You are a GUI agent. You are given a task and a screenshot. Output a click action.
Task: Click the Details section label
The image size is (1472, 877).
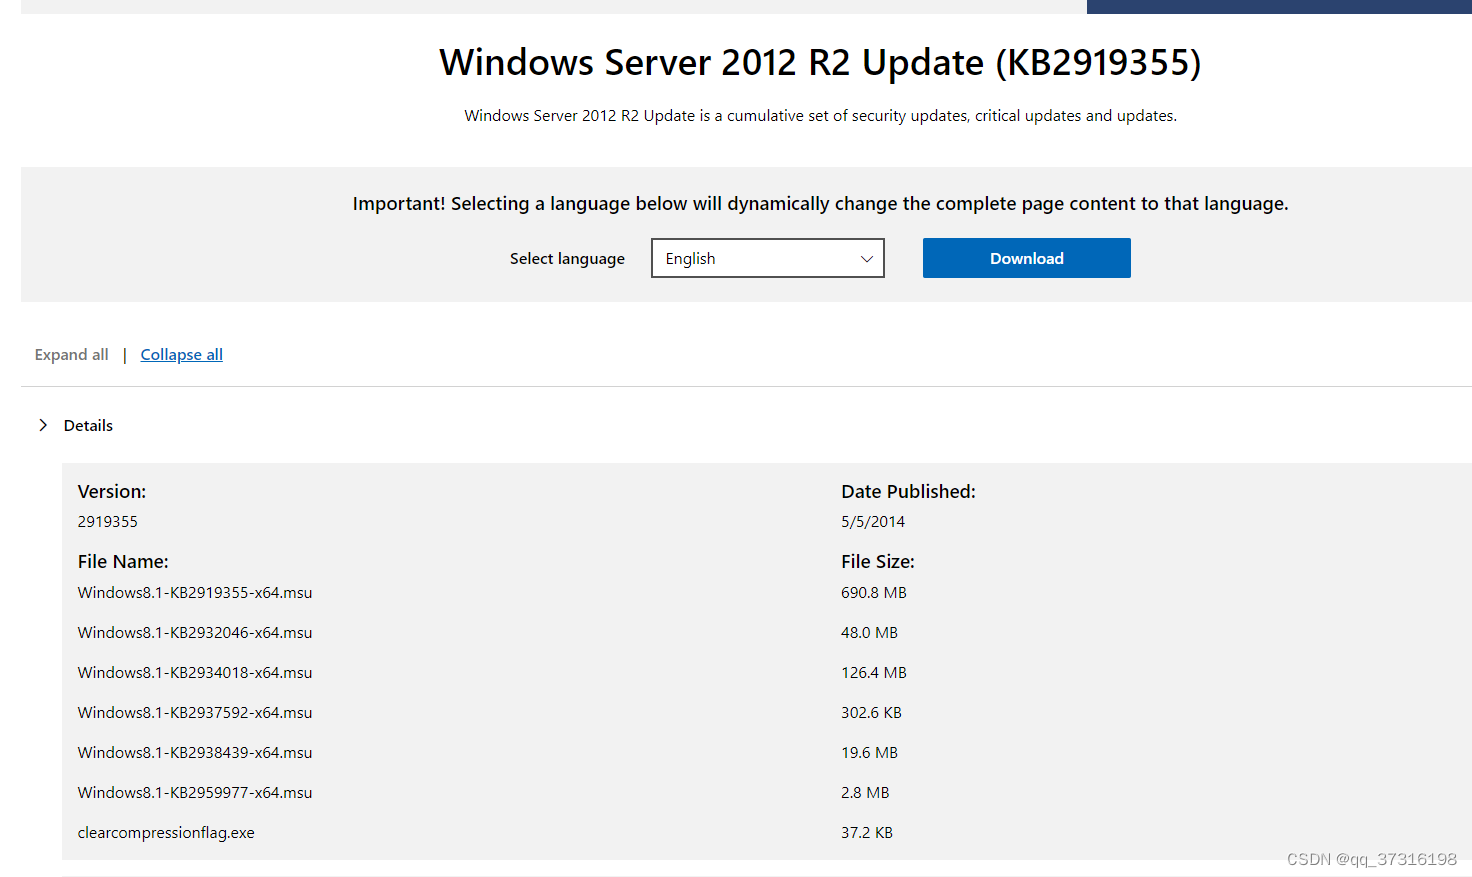pyautogui.click(x=88, y=425)
